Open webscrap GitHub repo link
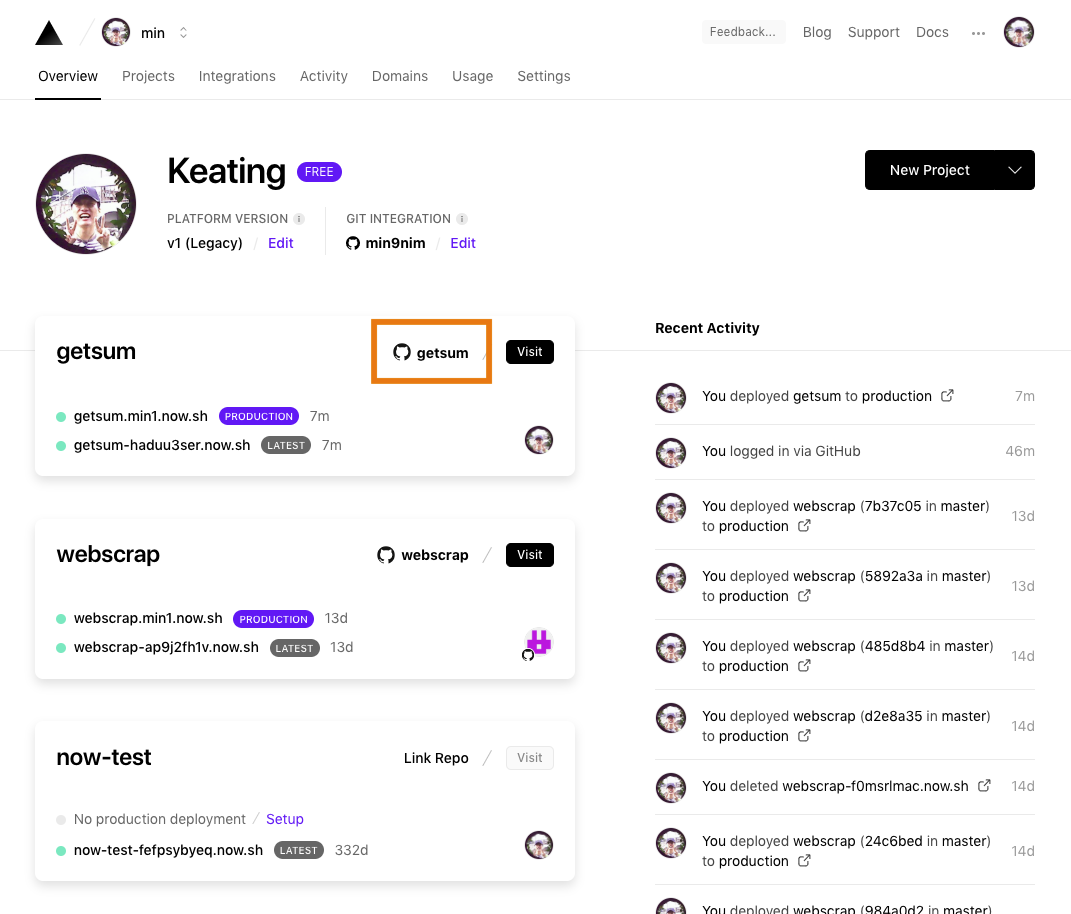The height and width of the screenshot is (914, 1071). (423, 555)
